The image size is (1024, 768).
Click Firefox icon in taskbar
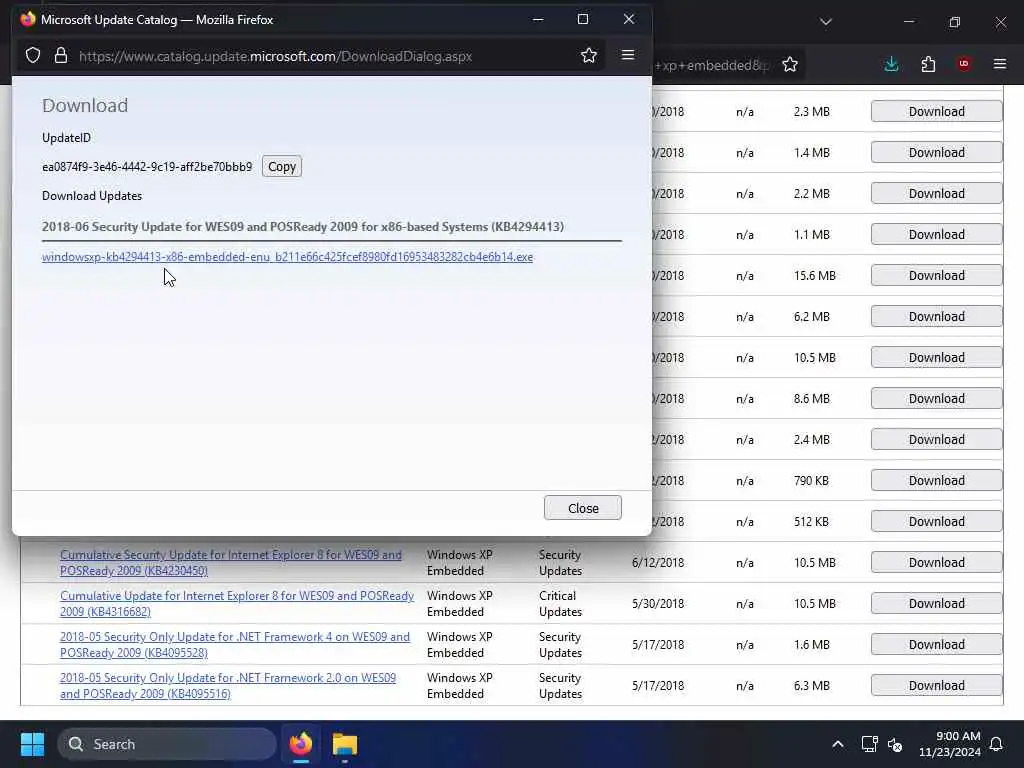[300, 744]
